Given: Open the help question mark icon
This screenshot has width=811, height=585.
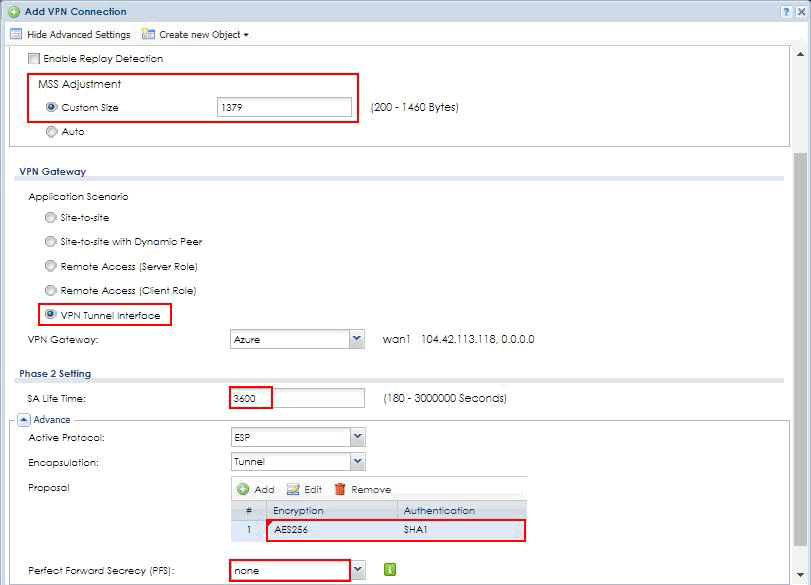Looking at the screenshot, I should pyautogui.click(x=786, y=11).
